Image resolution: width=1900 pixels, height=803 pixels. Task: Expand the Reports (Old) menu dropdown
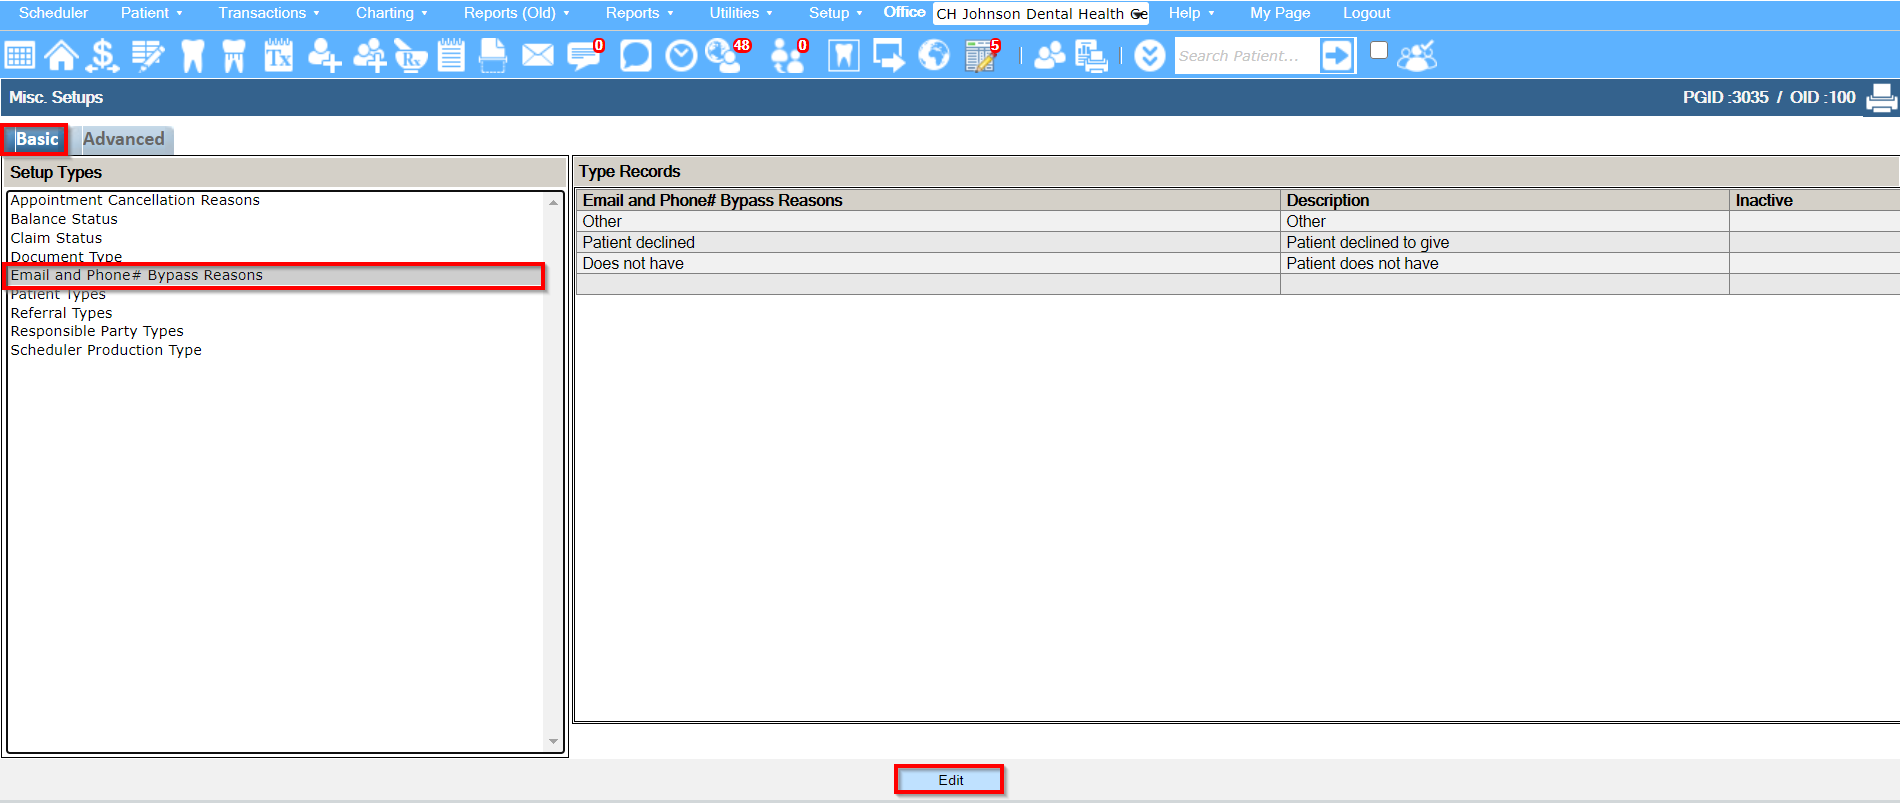coord(516,13)
